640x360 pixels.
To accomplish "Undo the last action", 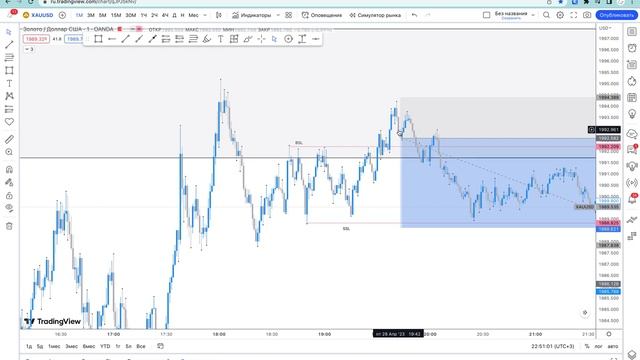I will (x=414, y=15).
